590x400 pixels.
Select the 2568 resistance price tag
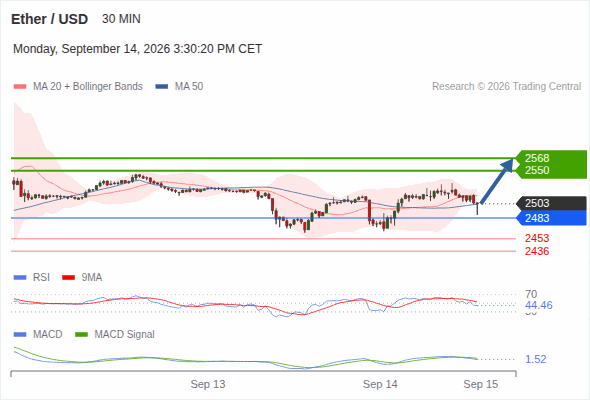(537, 158)
